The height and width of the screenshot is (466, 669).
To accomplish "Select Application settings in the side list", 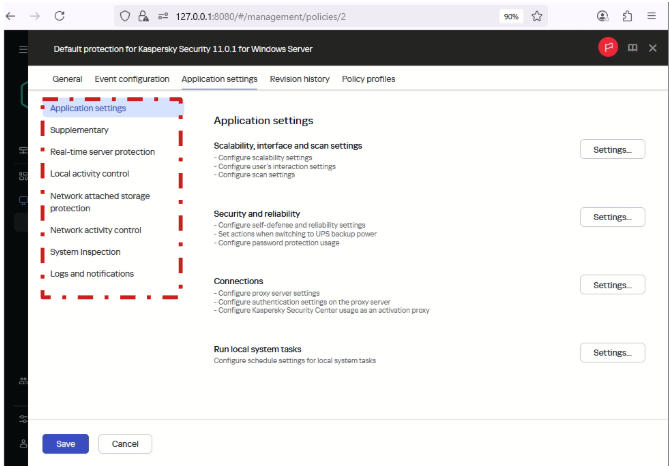I will (x=113, y=108).
